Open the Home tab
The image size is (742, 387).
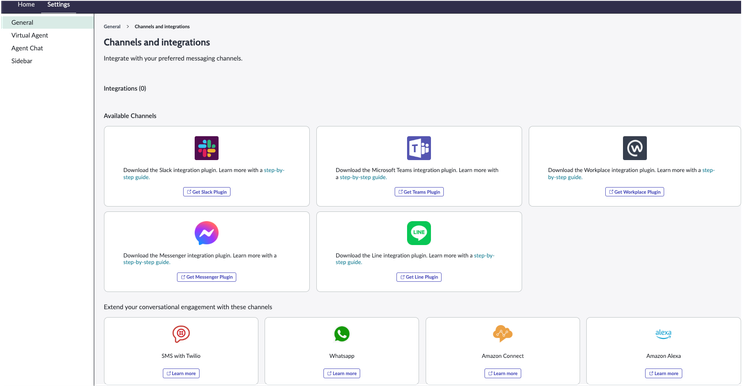point(26,5)
